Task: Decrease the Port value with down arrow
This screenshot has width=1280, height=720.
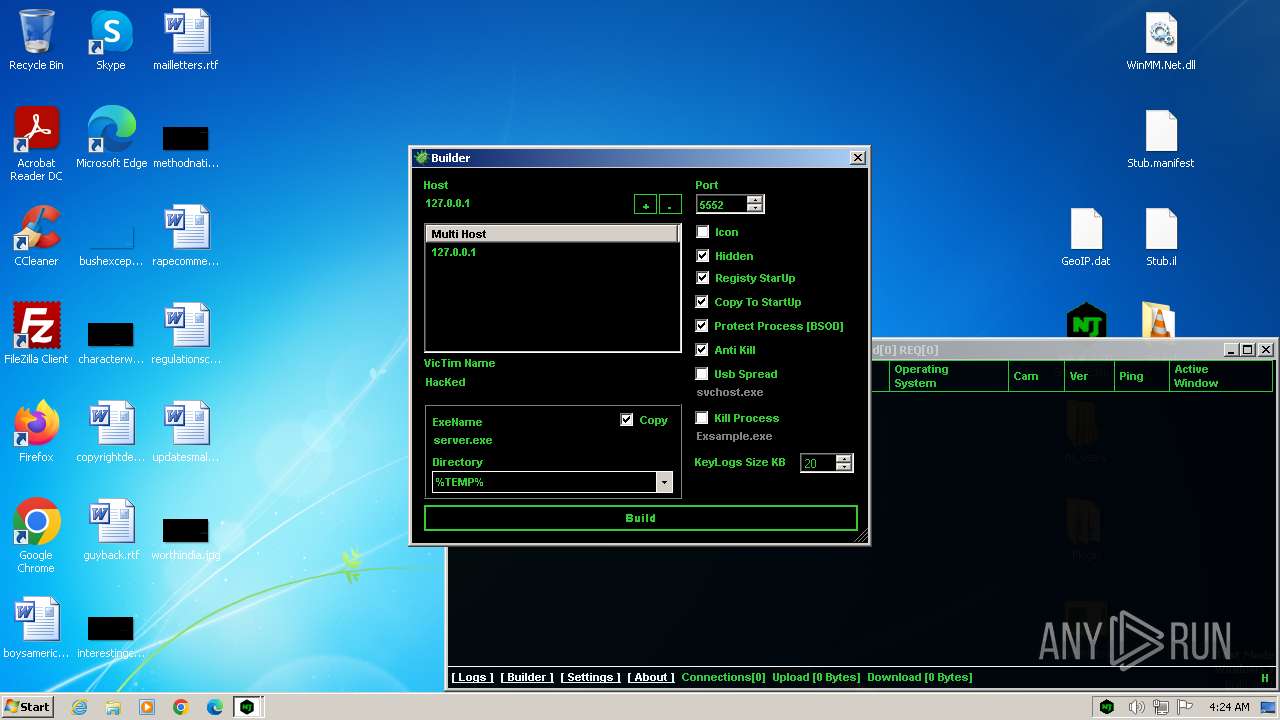Action: coord(755,208)
